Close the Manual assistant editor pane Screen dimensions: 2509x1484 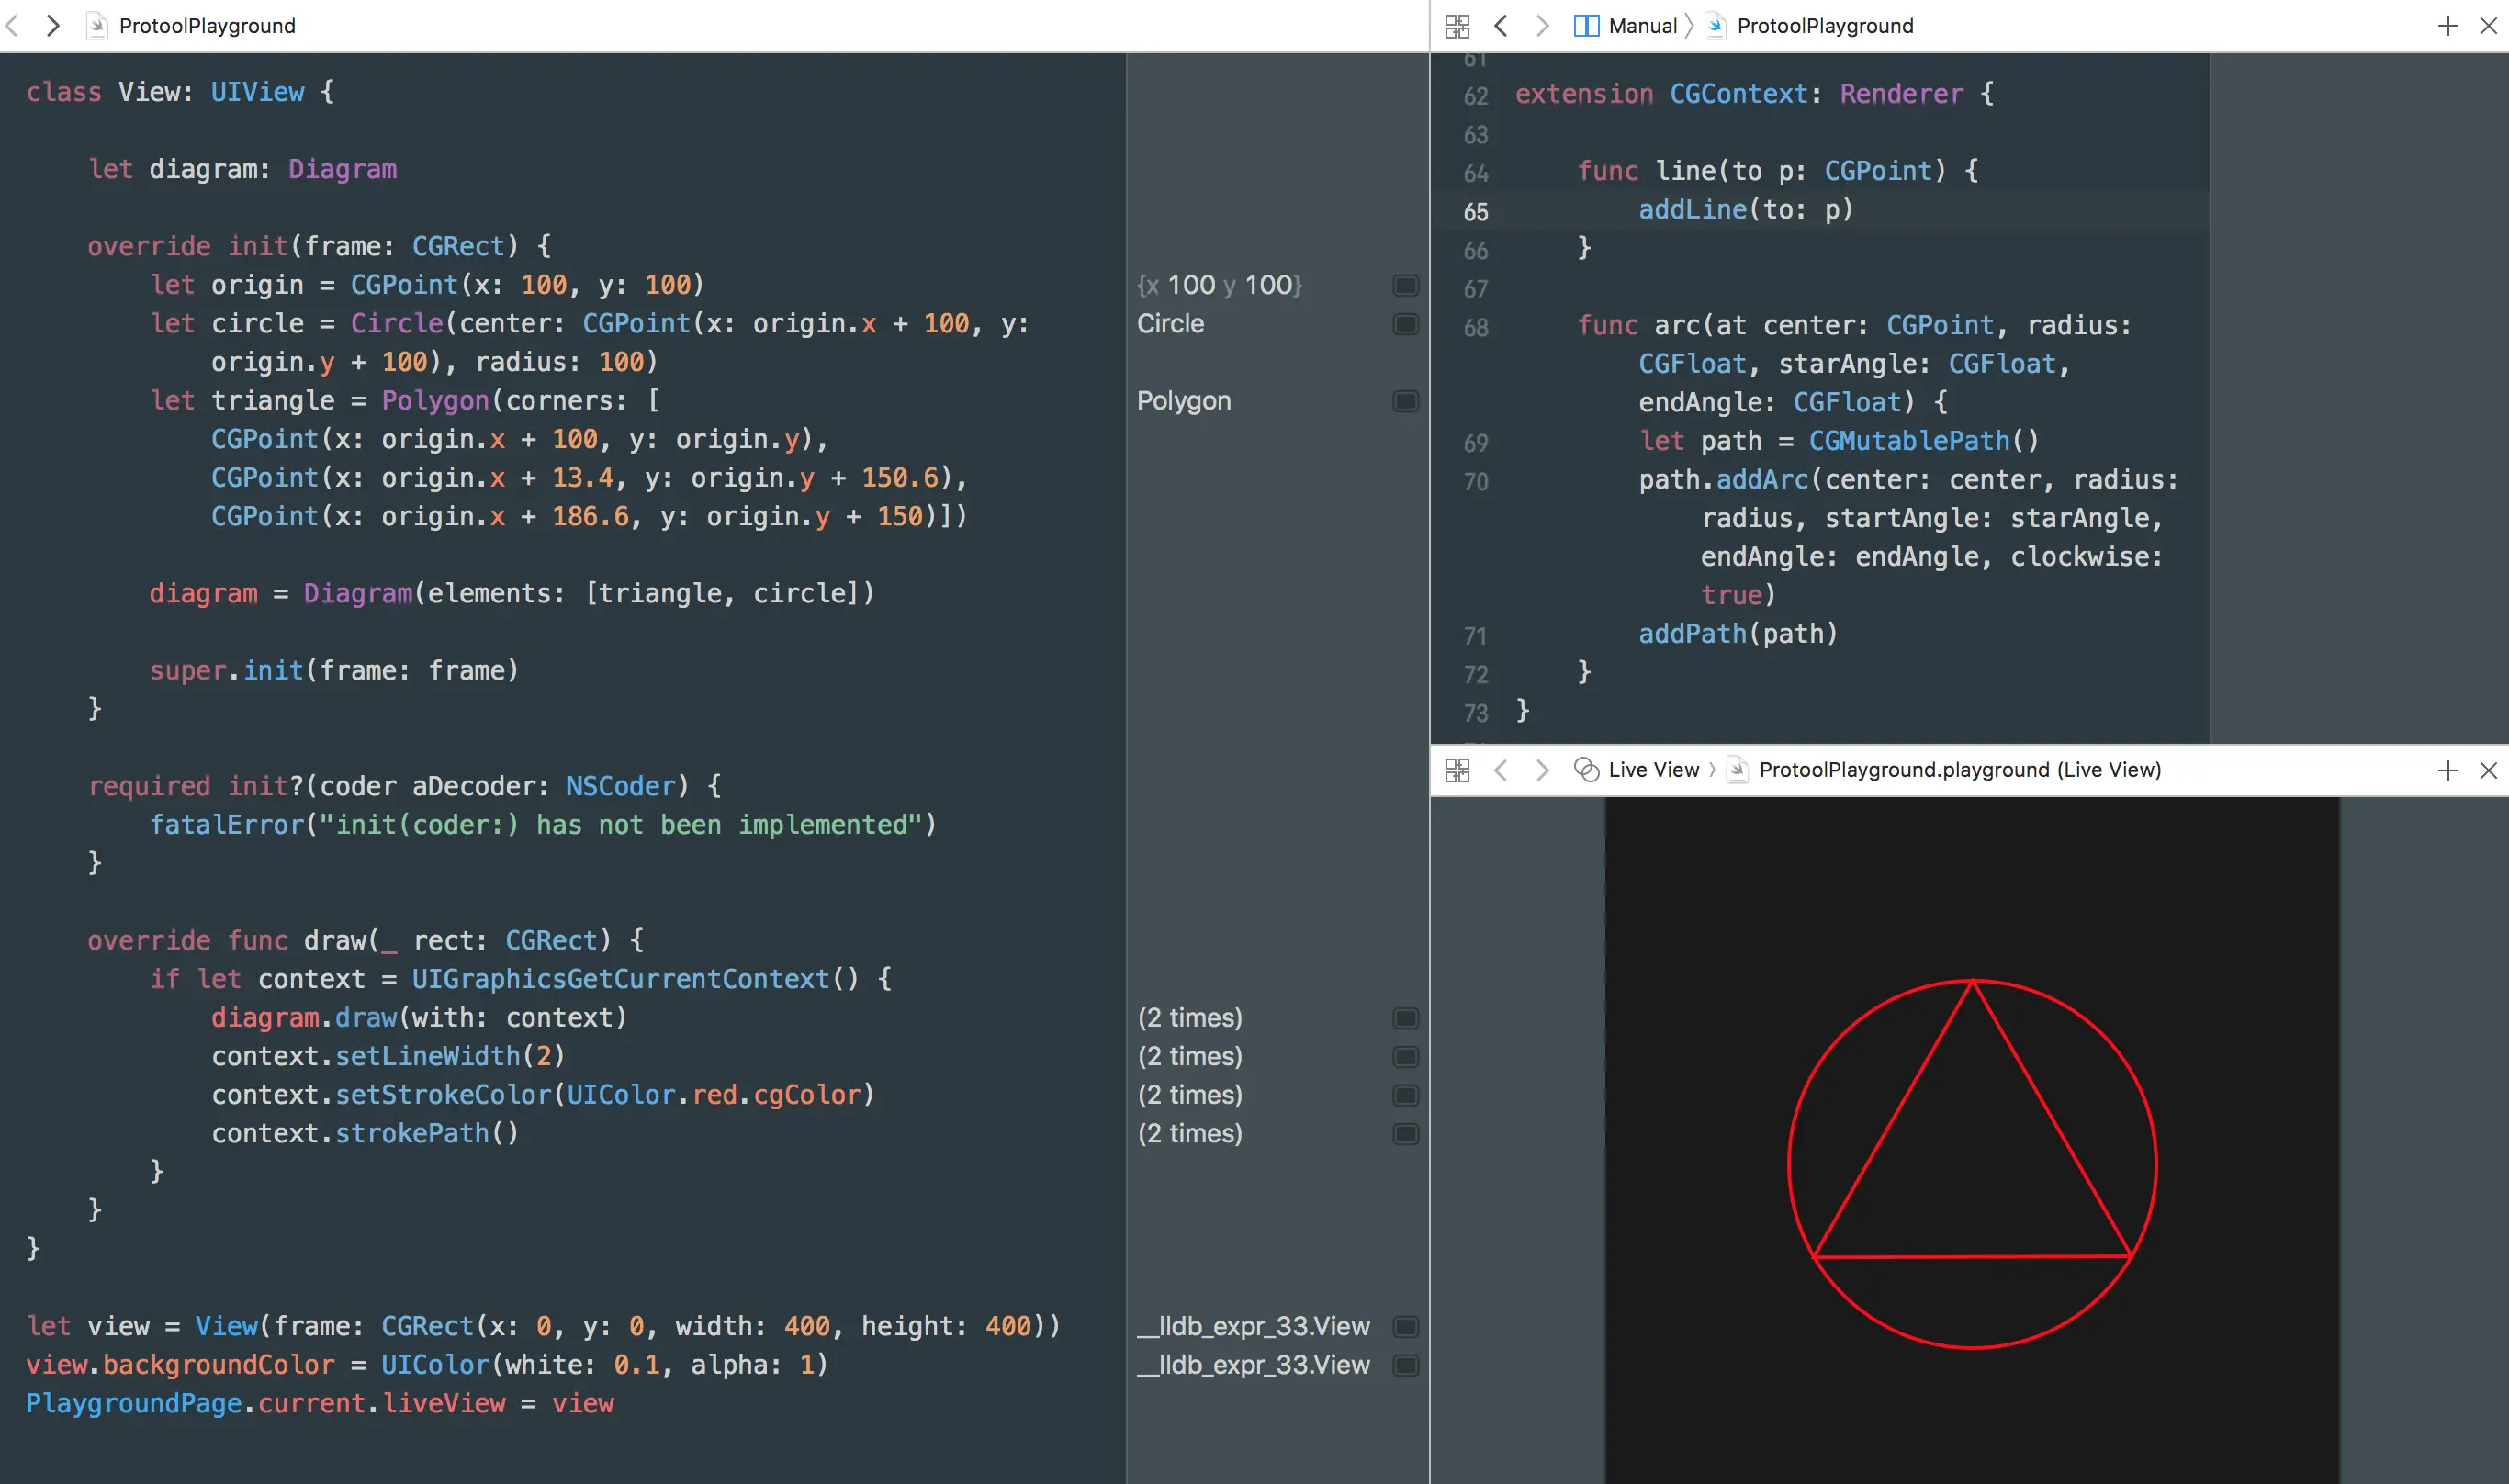click(2488, 26)
